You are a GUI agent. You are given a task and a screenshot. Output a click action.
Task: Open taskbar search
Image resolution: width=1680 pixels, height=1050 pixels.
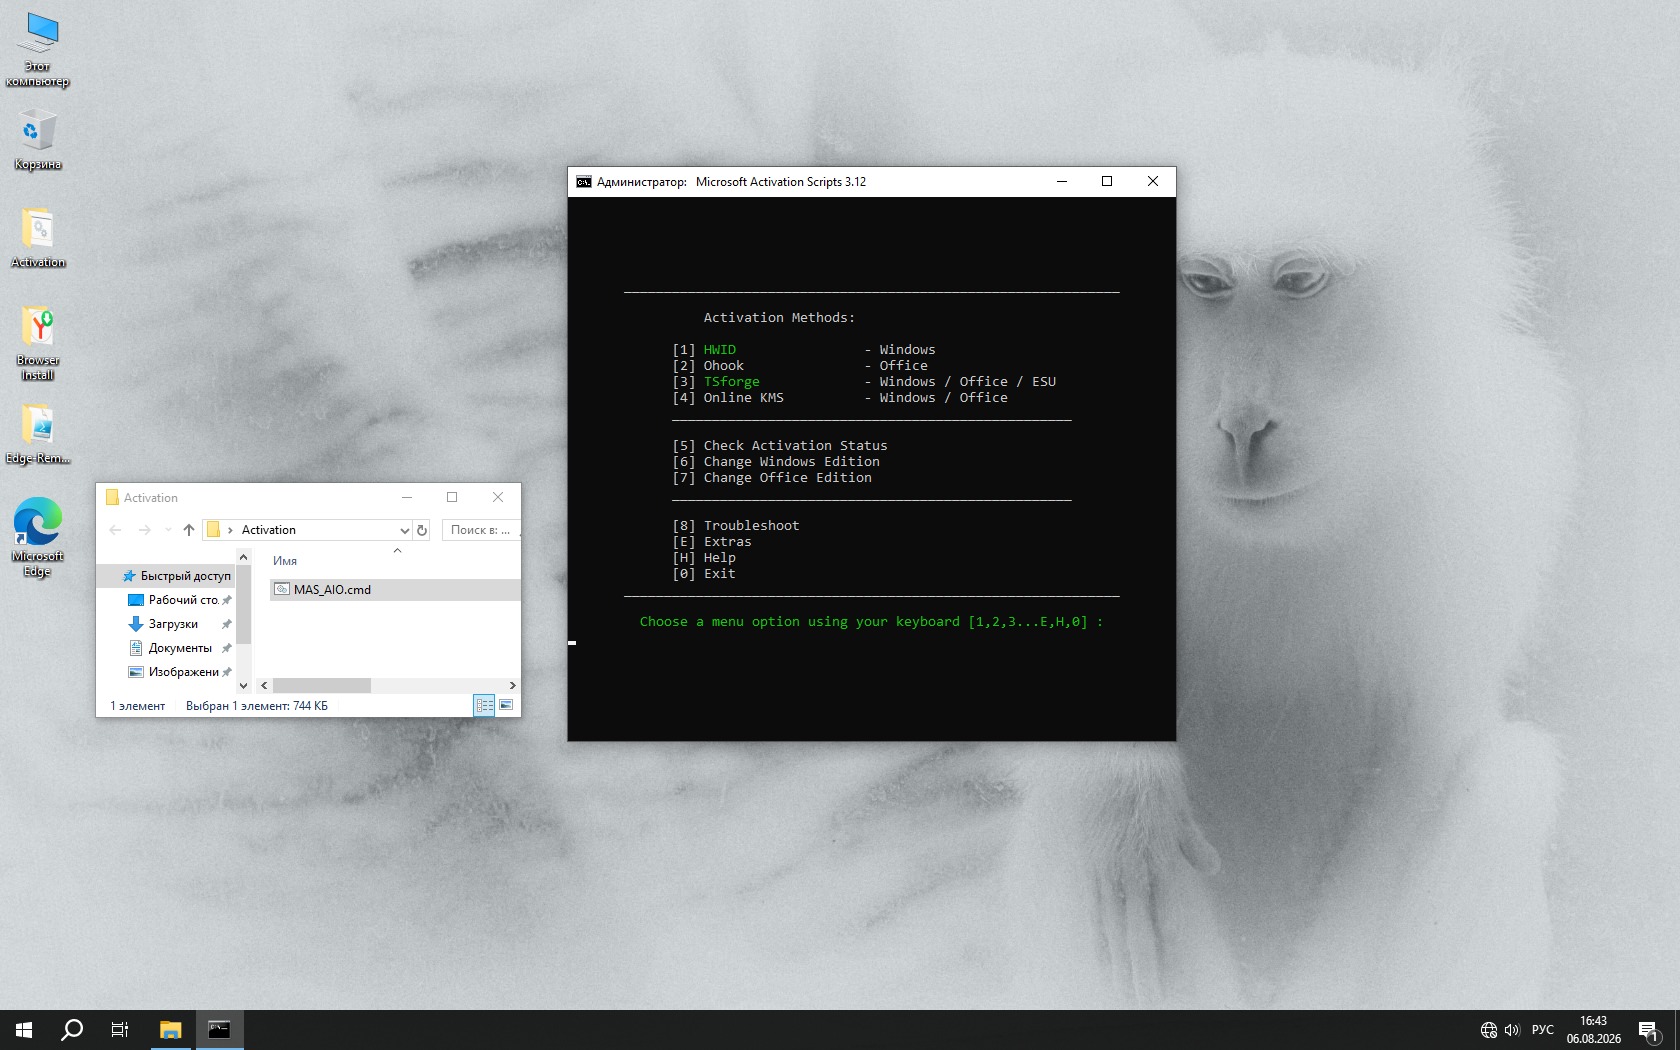[x=72, y=1030]
